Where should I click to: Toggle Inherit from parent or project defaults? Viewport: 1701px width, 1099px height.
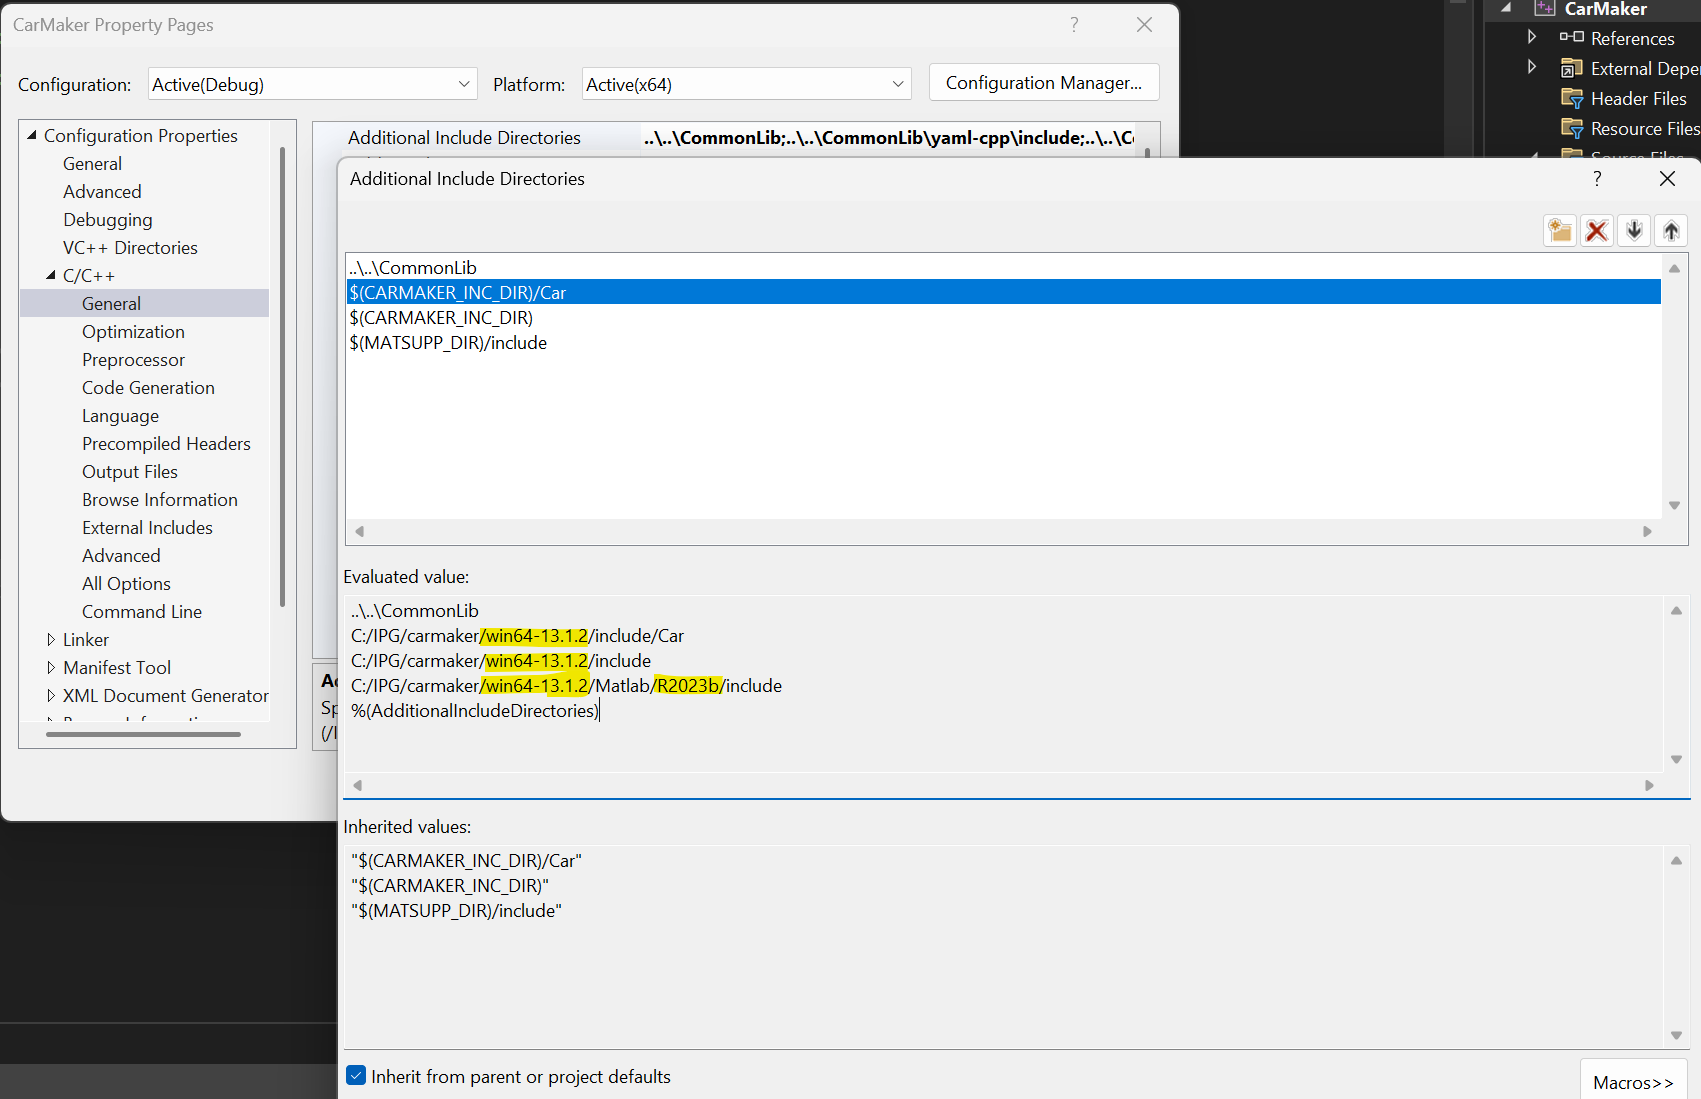click(356, 1076)
